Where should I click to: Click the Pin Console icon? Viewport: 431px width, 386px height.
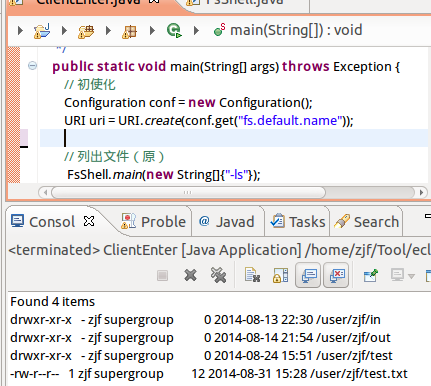(x=371, y=275)
